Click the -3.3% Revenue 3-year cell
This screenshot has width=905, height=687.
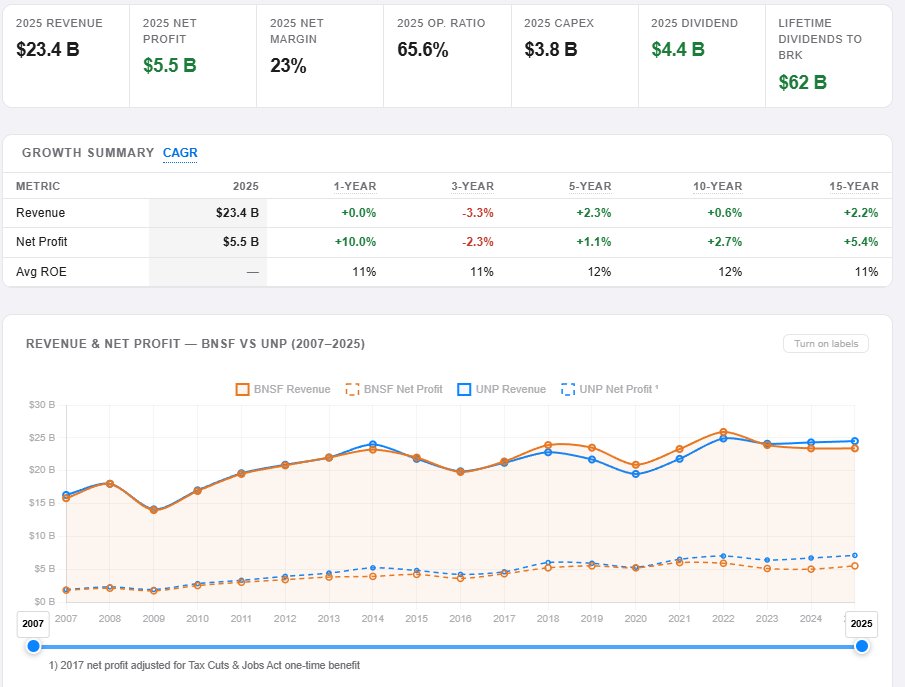click(x=478, y=212)
